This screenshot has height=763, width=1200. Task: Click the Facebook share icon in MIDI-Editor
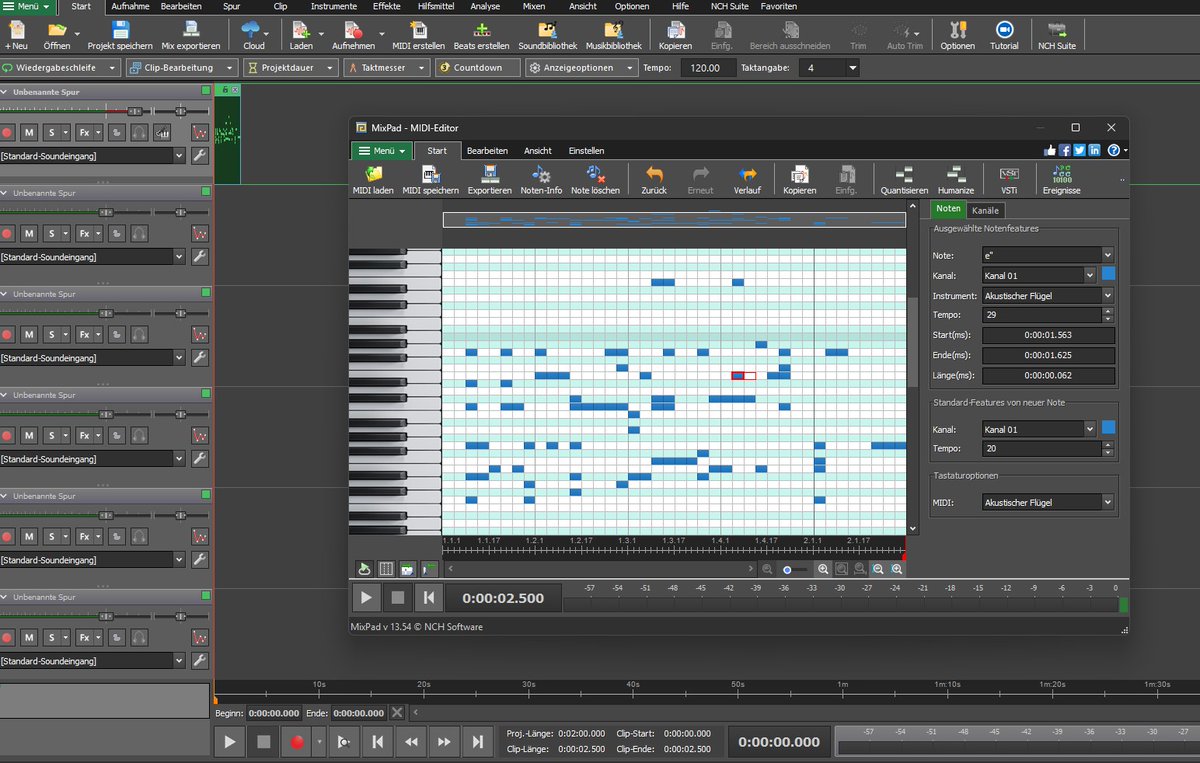[1065, 150]
